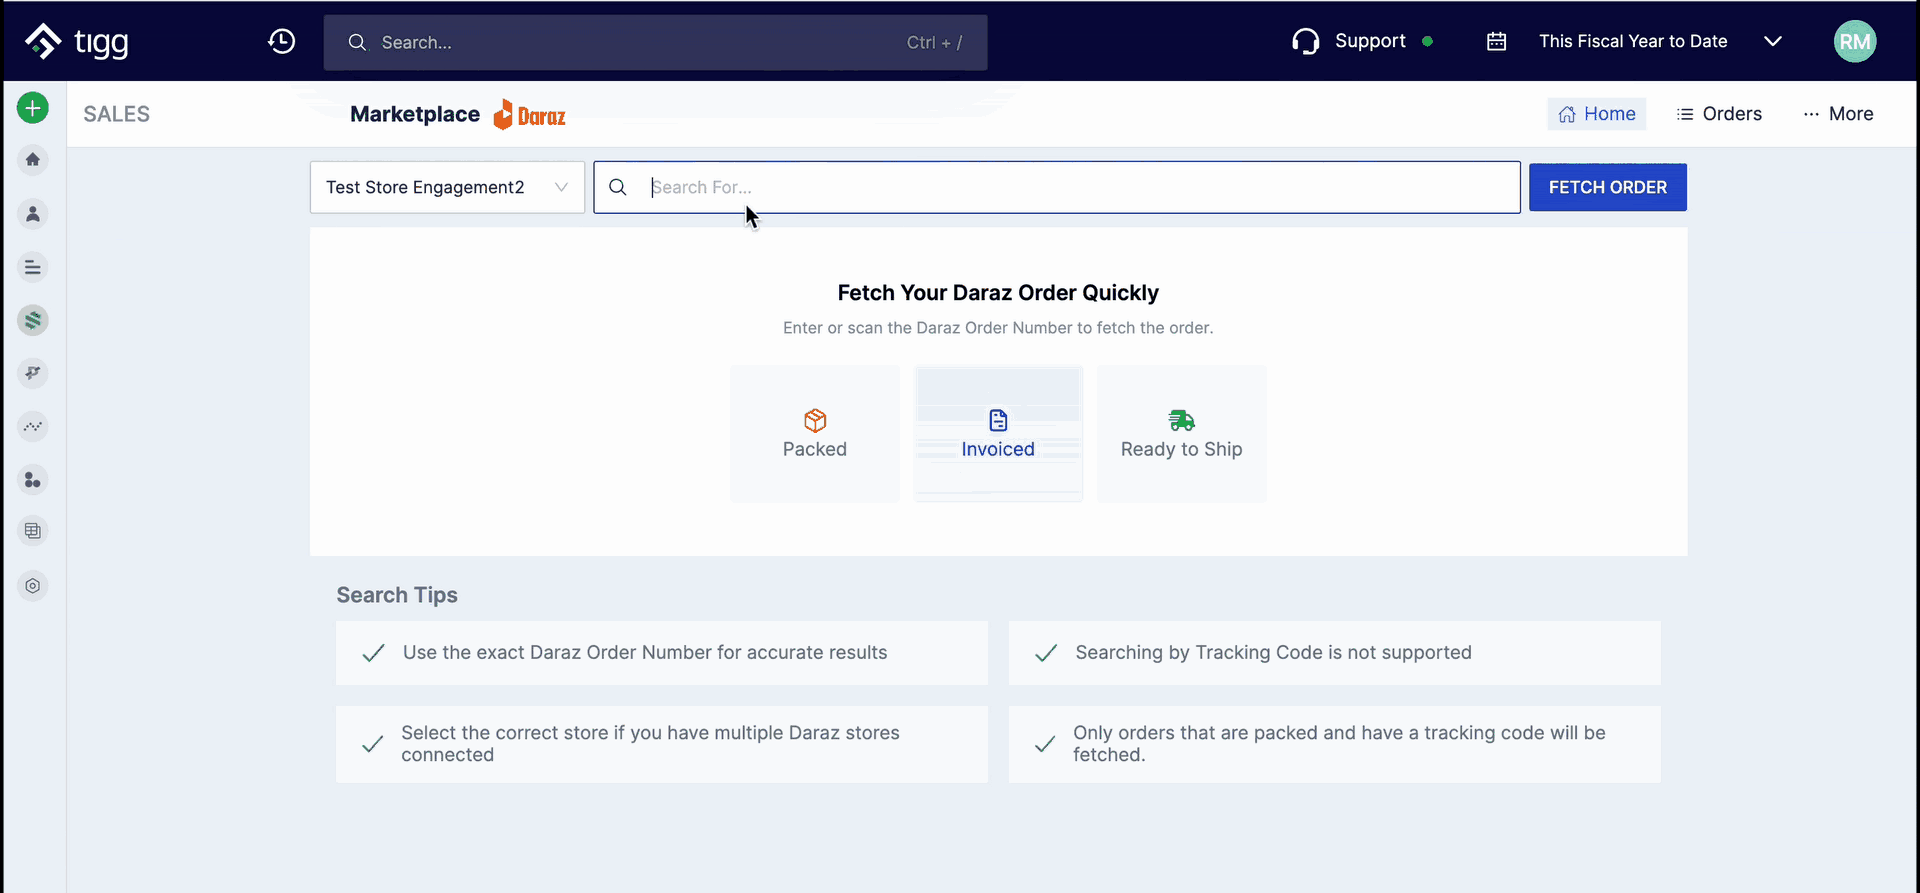Open the Test Store Engagement2 store dropdown
This screenshot has height=893, width=1920.
447,187
